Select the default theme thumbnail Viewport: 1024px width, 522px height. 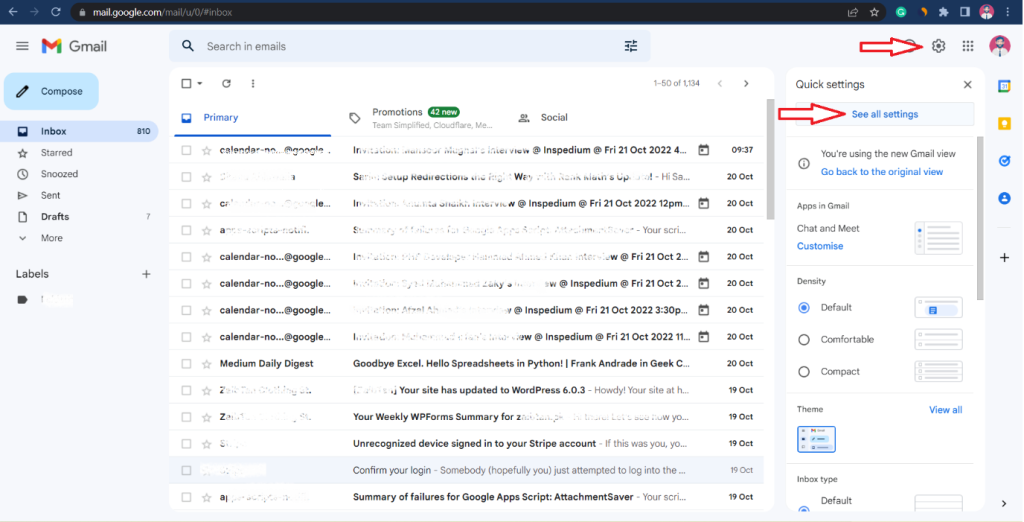tap(816, 440)
